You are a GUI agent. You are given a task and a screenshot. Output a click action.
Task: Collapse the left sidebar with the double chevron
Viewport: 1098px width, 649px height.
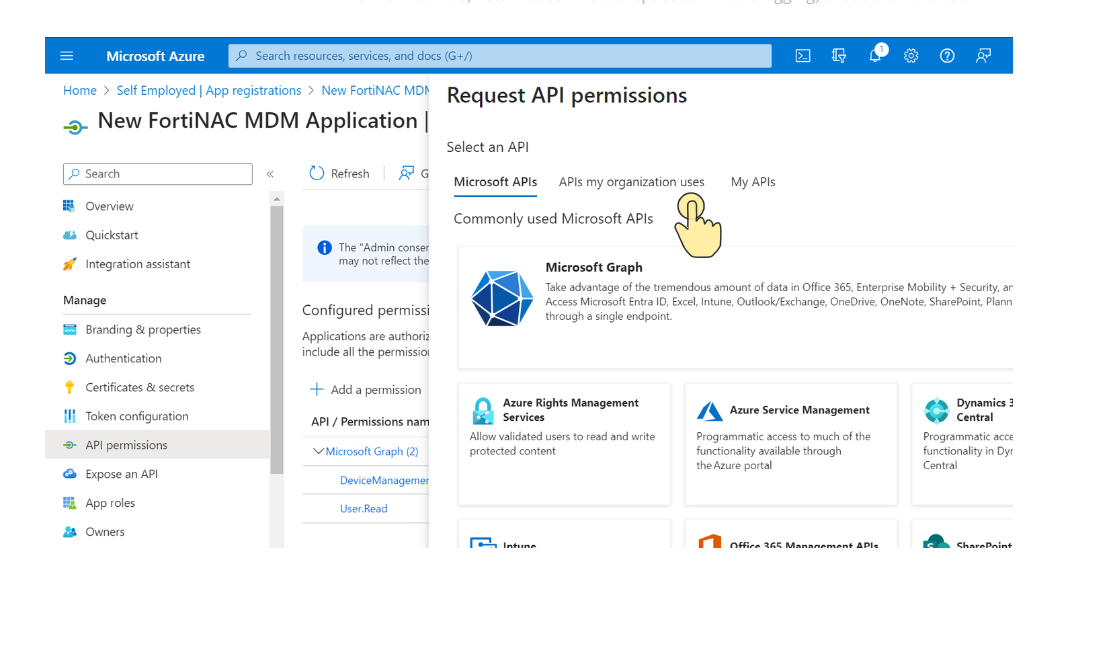tap(270, 174)
